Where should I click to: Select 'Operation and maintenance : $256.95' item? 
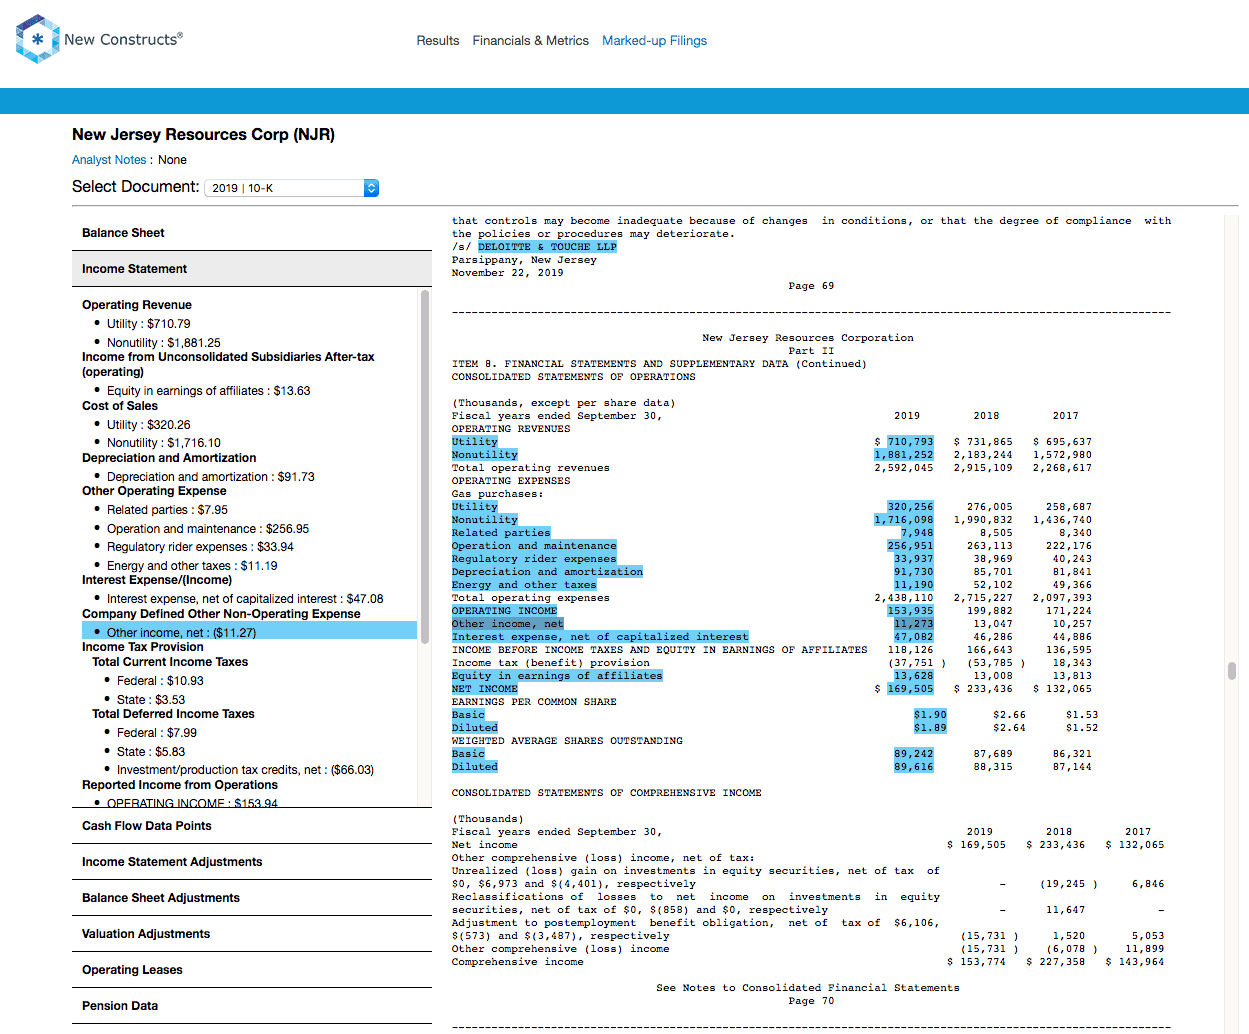(208, 529)
